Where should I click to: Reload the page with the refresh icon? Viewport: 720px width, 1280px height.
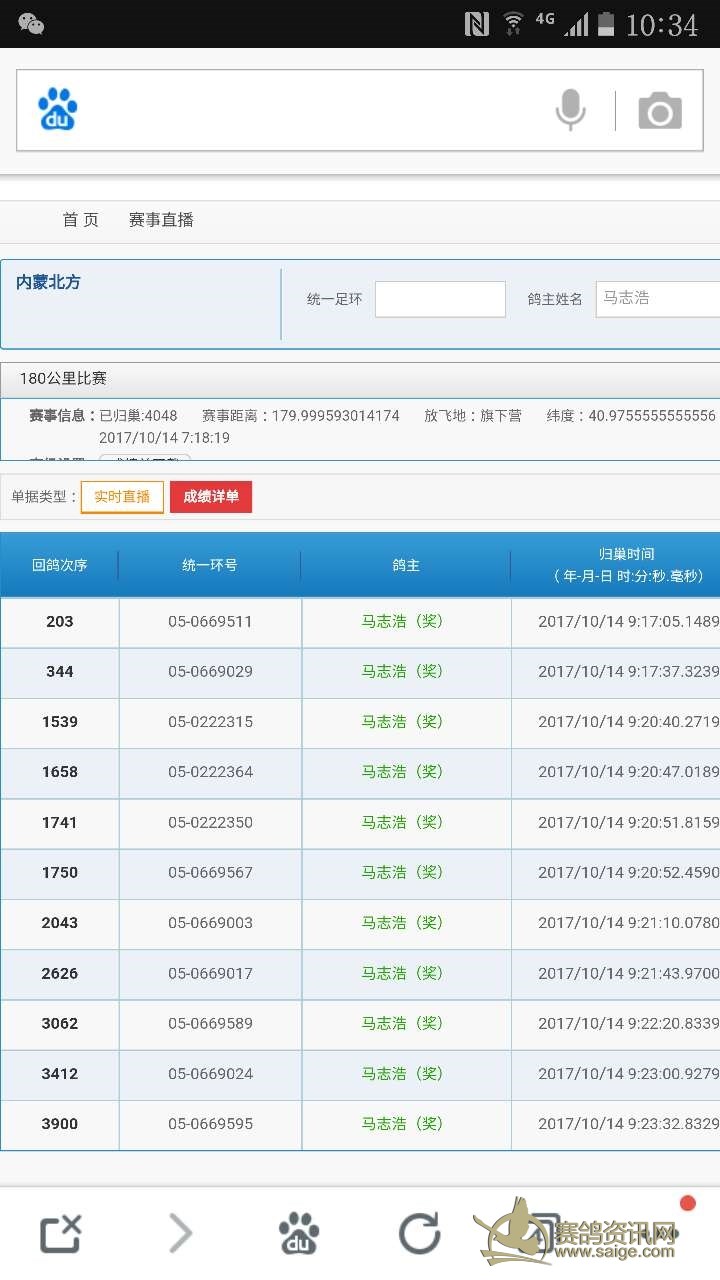[419, 1233]
